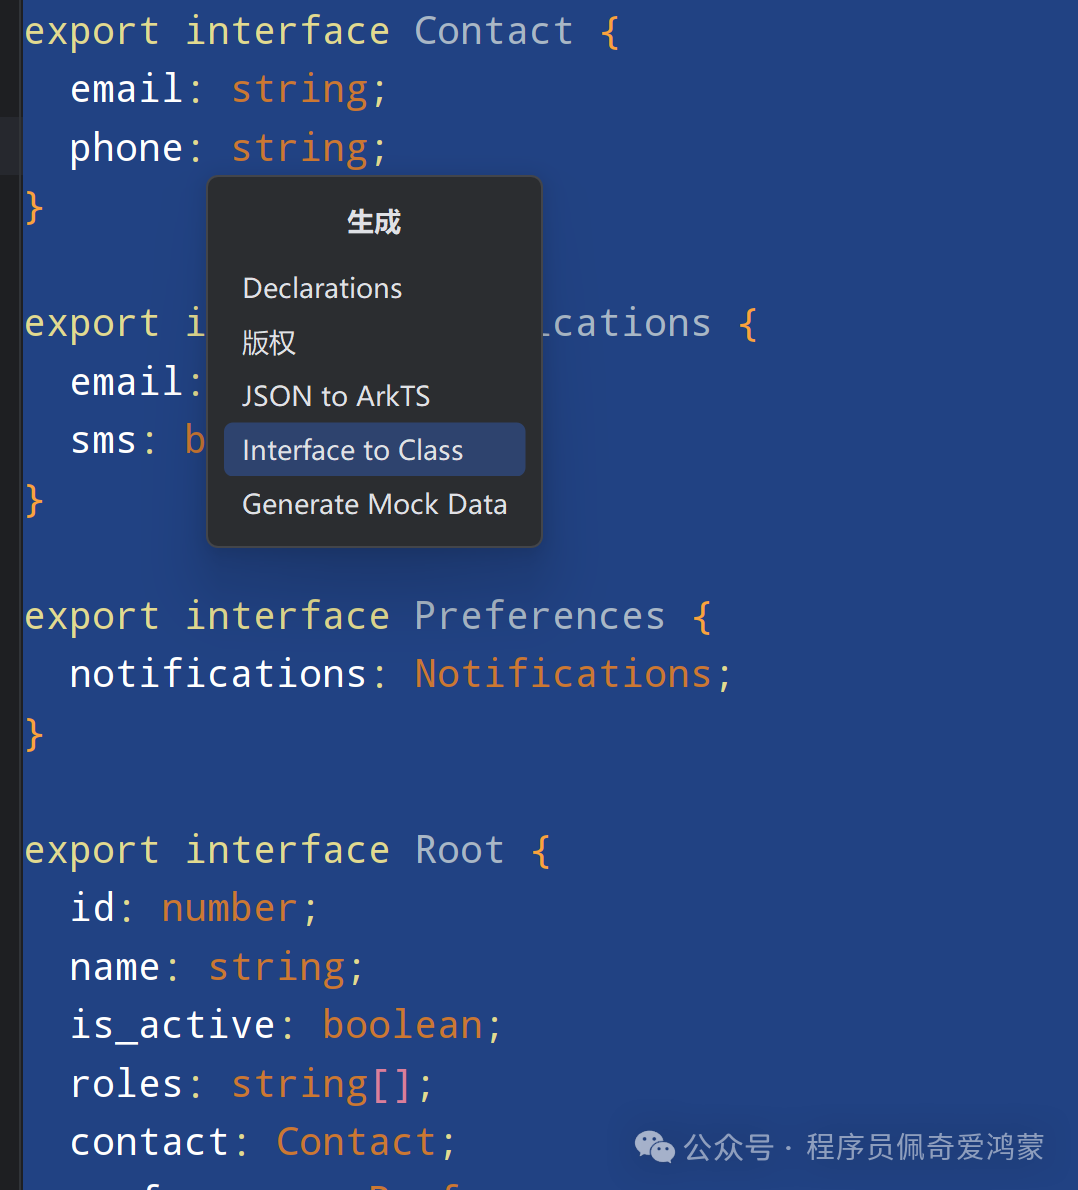The image size is (1078, 1190).
Task: Click the id property name
Action: coord(92,908)
